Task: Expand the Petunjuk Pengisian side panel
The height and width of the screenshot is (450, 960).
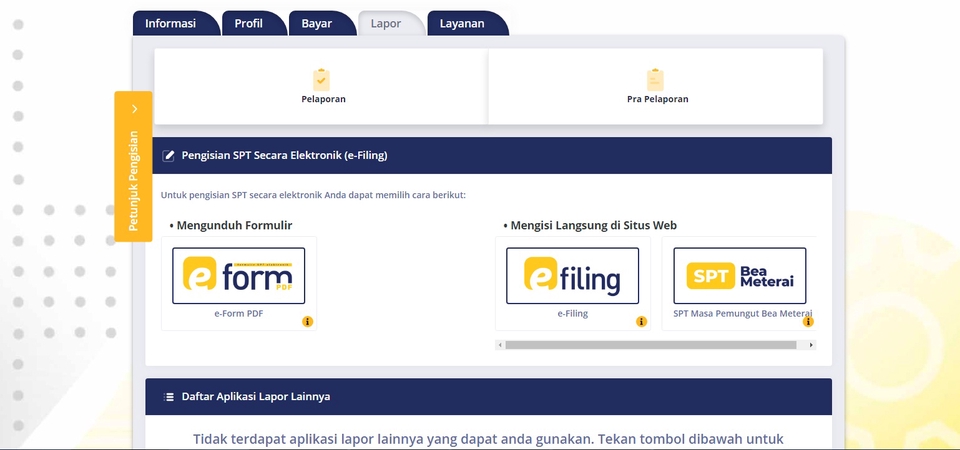Action: tap(133, 167)
